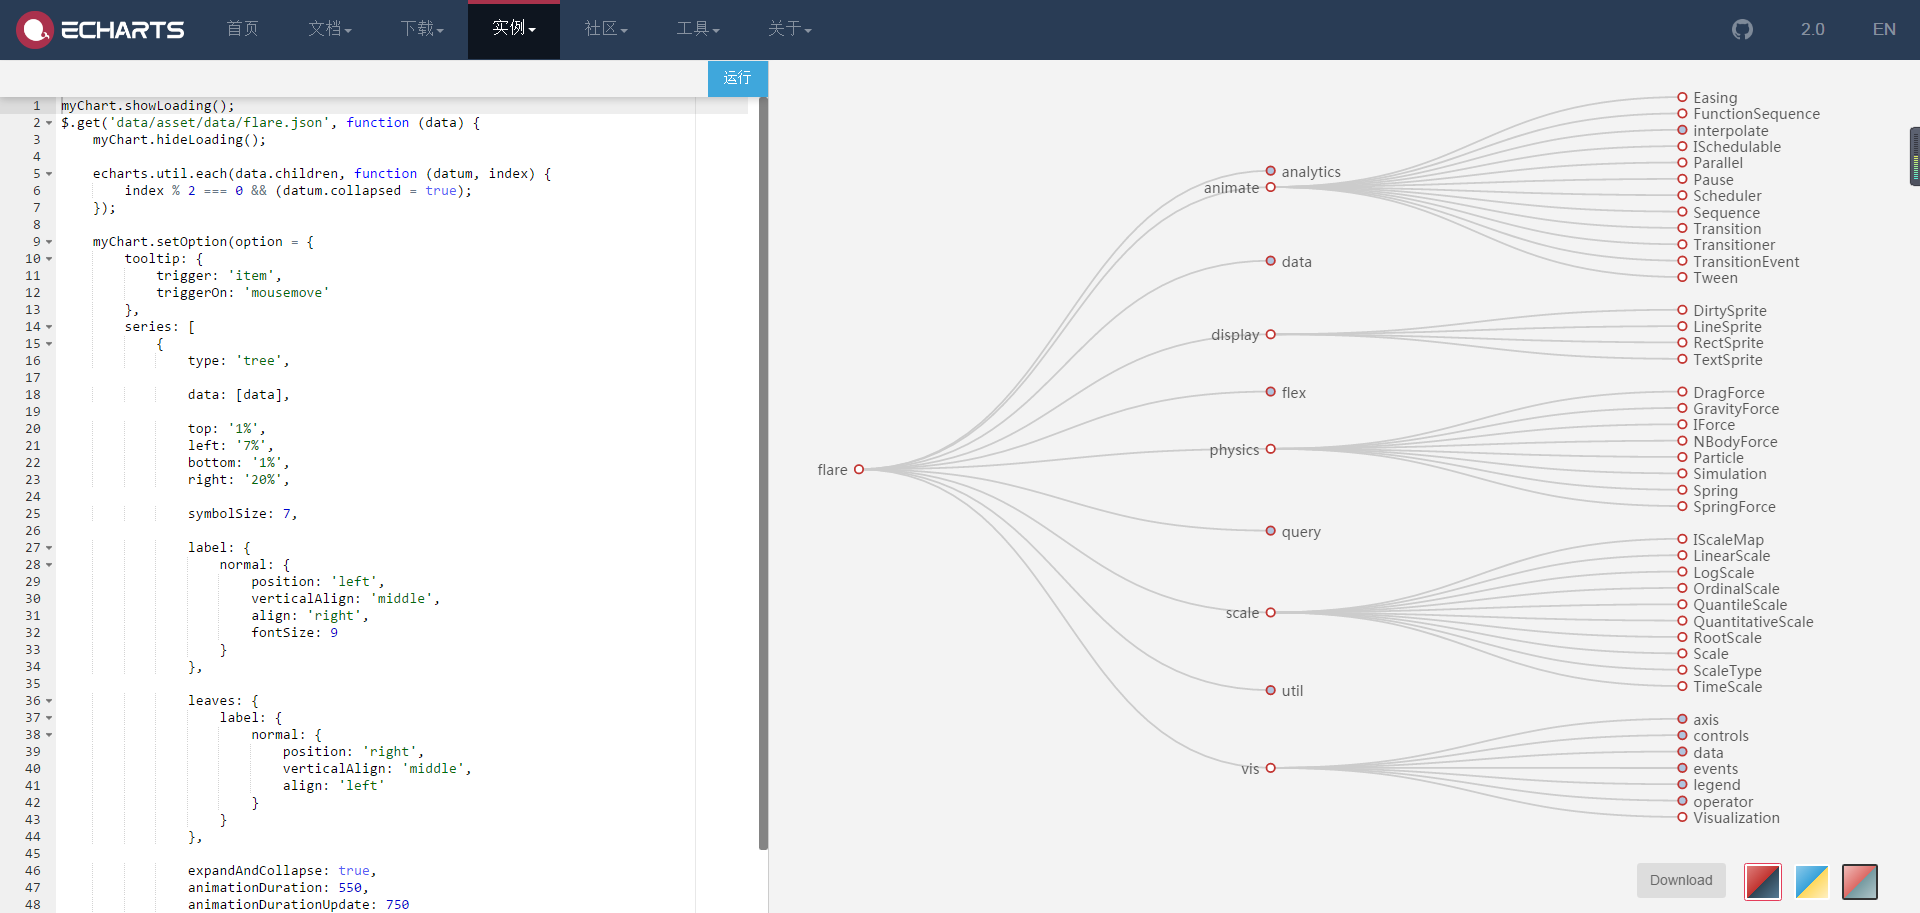Expand the query tree node
Viewport: 1920px width, 913px height.
[1271, 531]
